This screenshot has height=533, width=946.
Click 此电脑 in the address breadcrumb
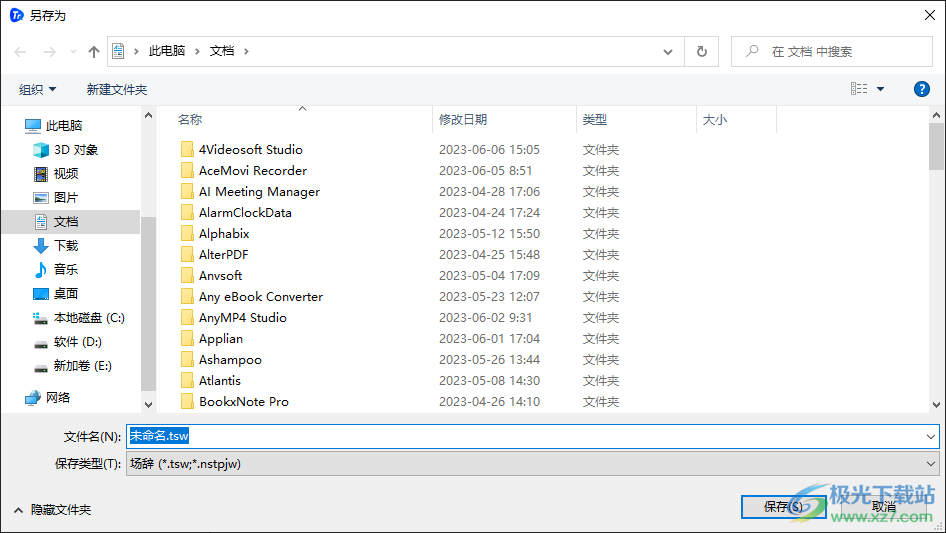(x=167, y=51)
